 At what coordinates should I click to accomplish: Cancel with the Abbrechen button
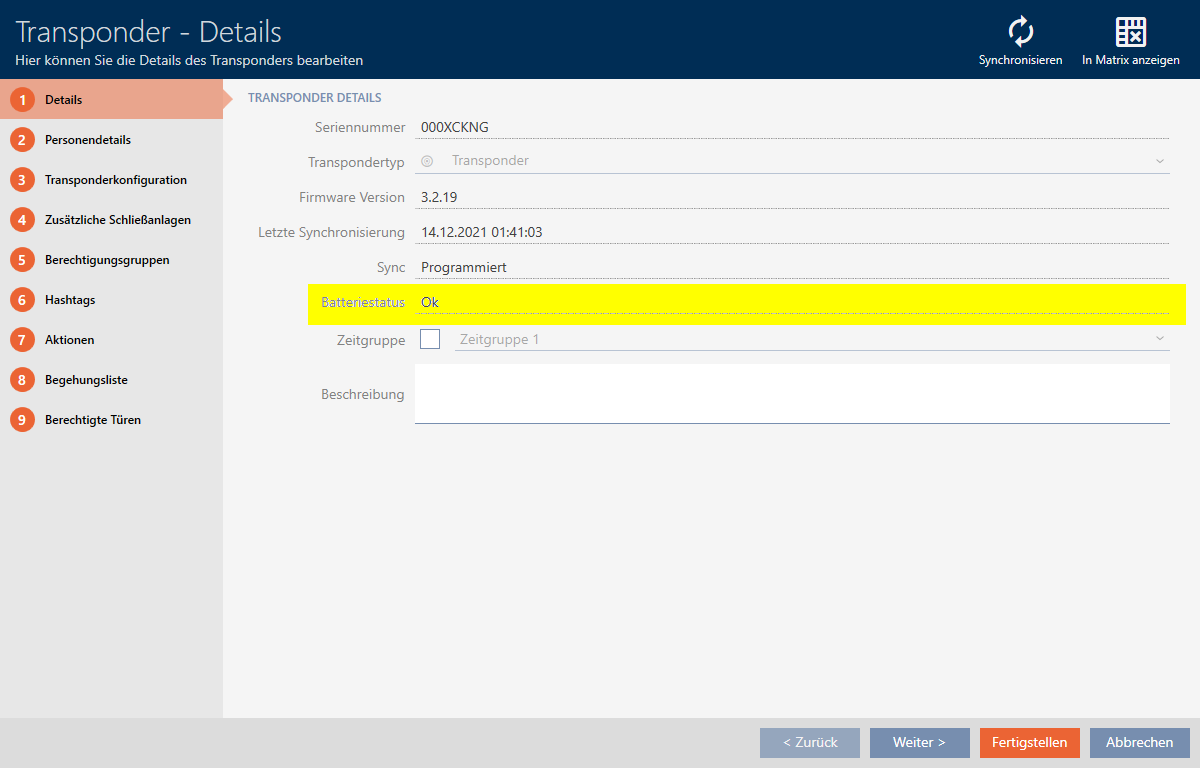click(x=1139, y=743)
